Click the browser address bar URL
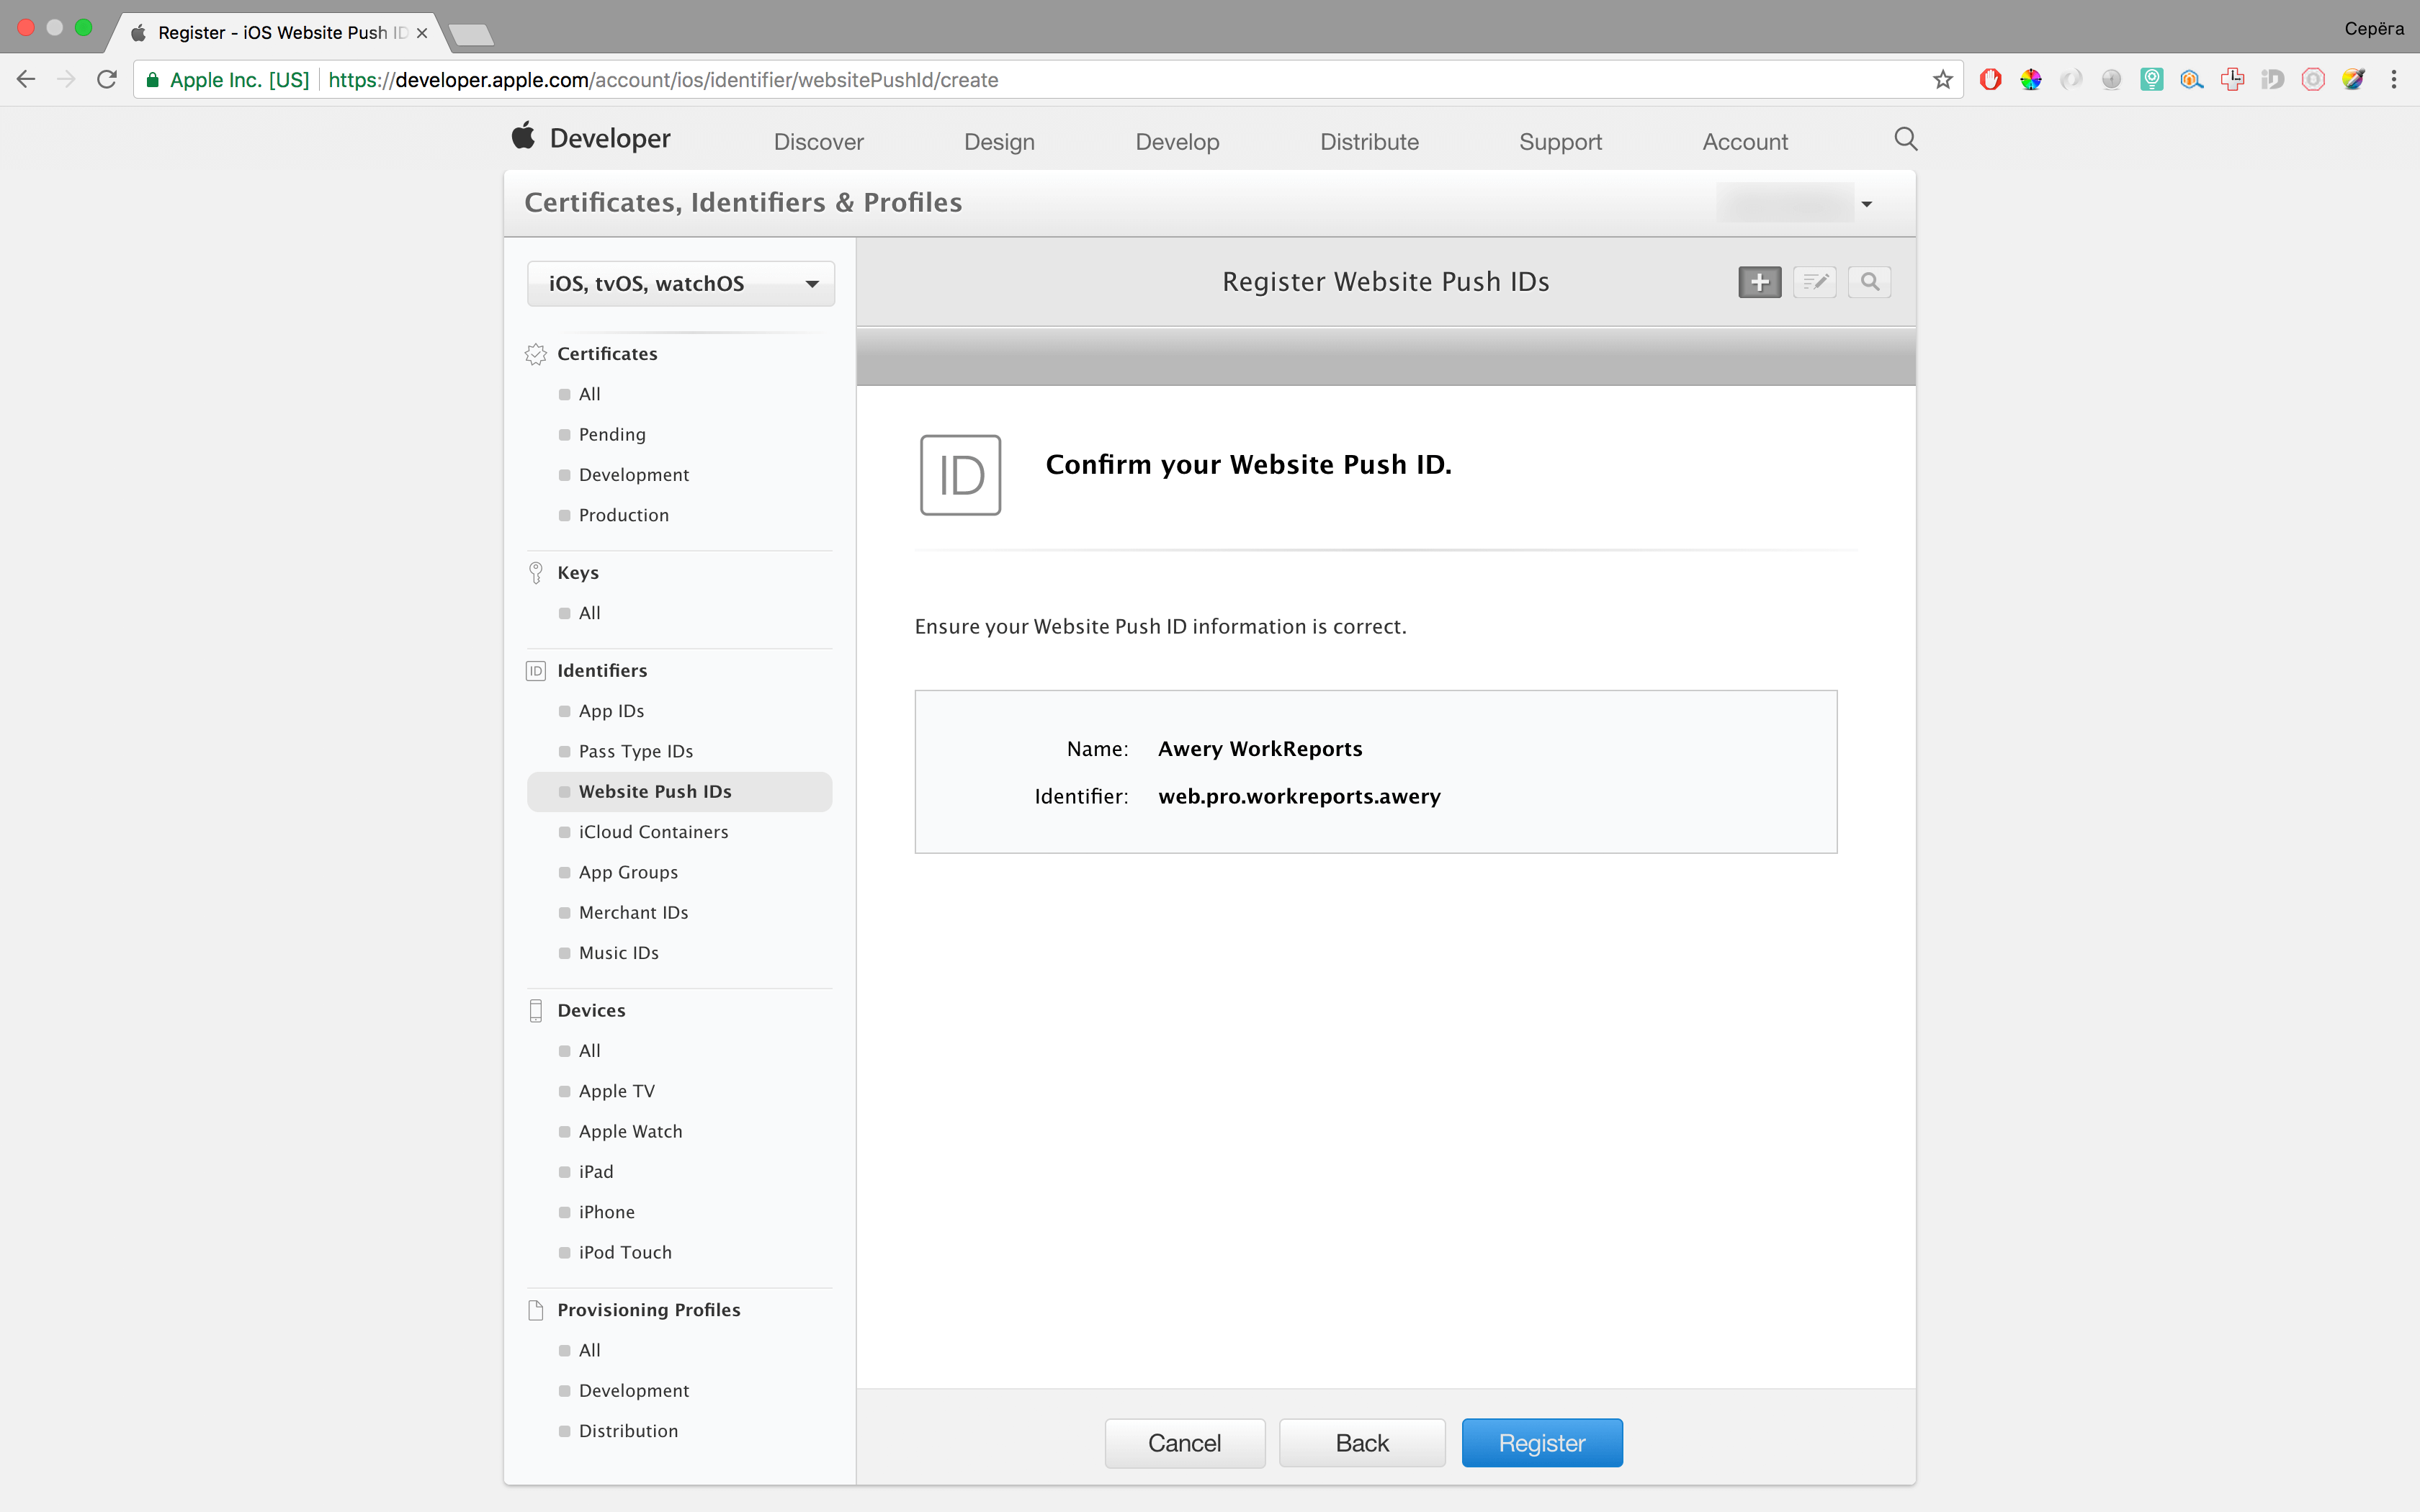The width and height of the screenshot is (2420, 1512). [x=662, y=80]
